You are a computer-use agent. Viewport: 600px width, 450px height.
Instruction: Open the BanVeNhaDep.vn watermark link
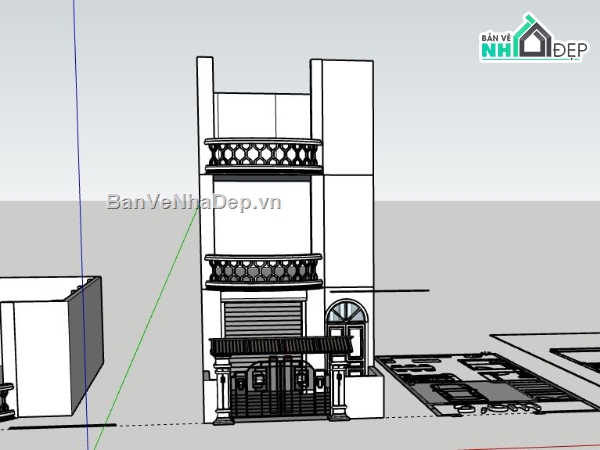(194, 201)
